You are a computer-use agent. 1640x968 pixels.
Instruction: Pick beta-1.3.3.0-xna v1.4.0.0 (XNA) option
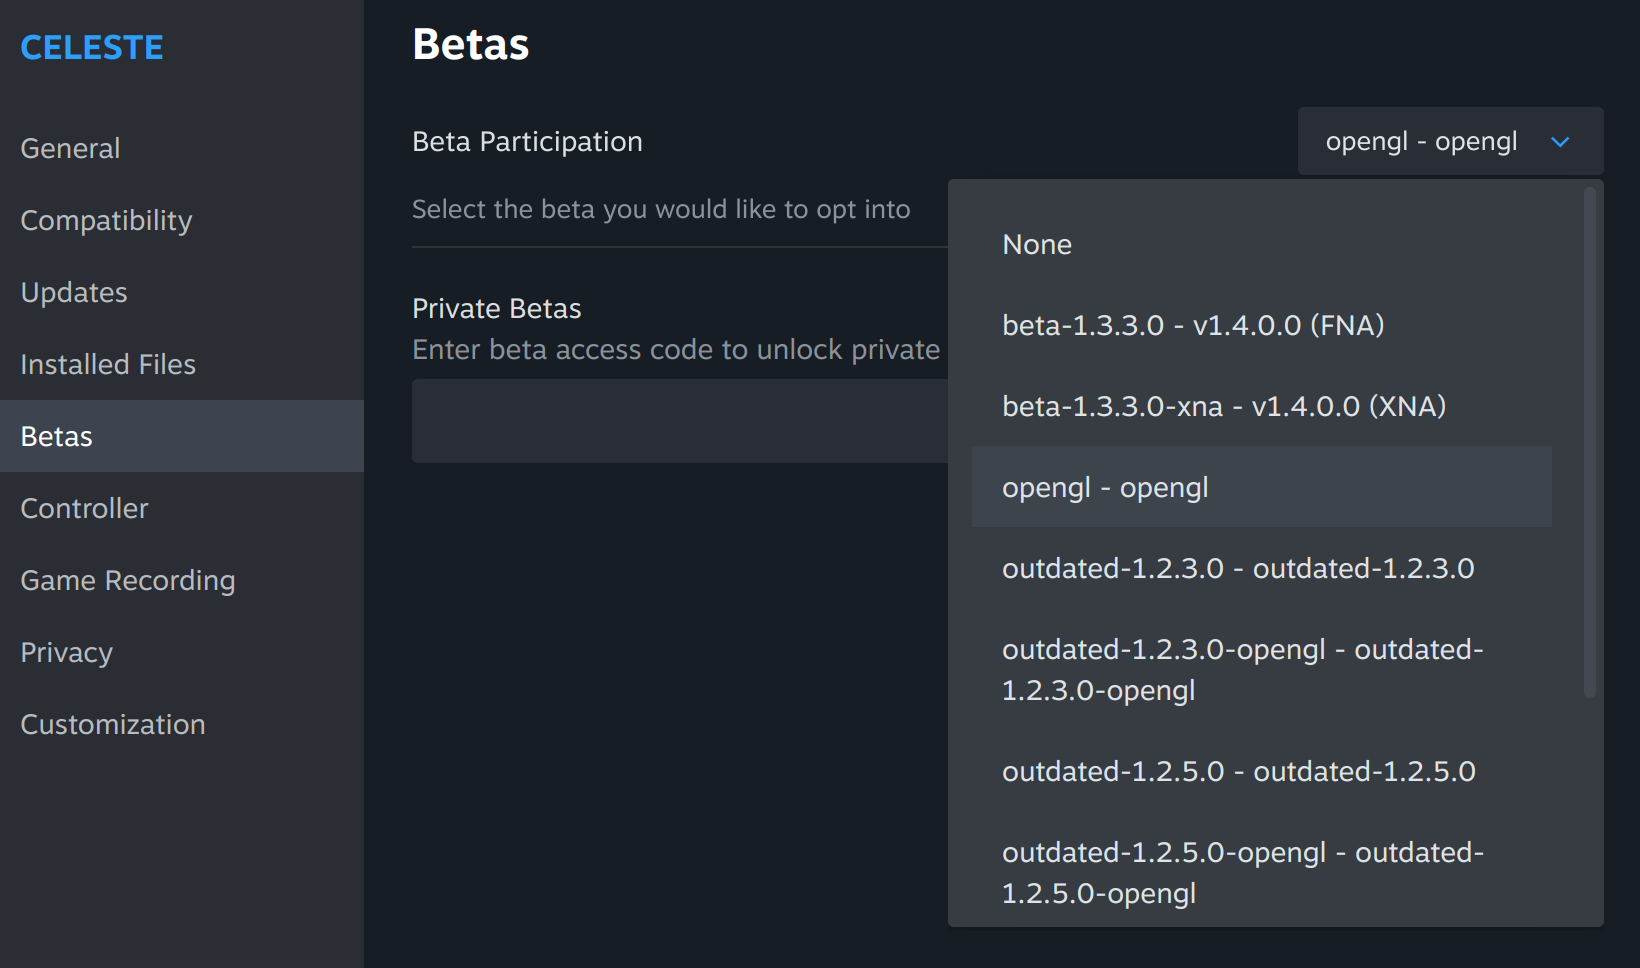tap(1224, 407)
